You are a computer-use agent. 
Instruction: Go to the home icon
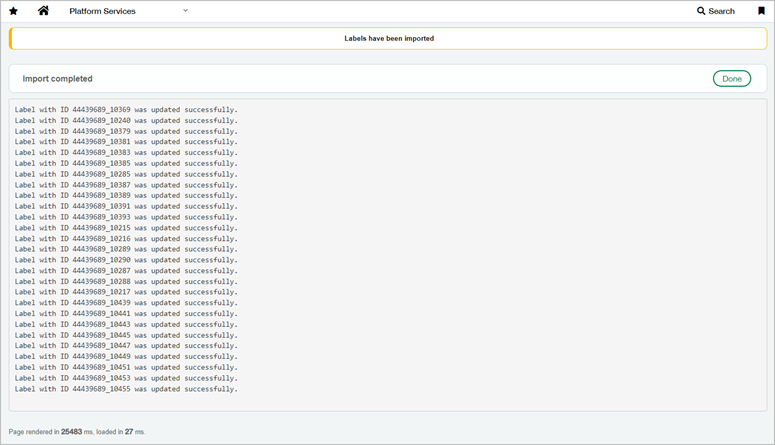point(43,10)
